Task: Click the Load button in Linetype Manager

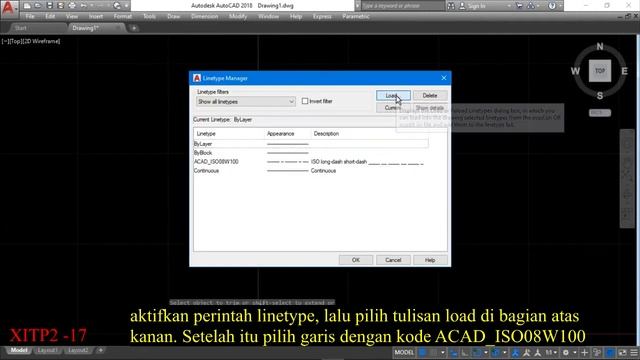Action: point(393,96)
